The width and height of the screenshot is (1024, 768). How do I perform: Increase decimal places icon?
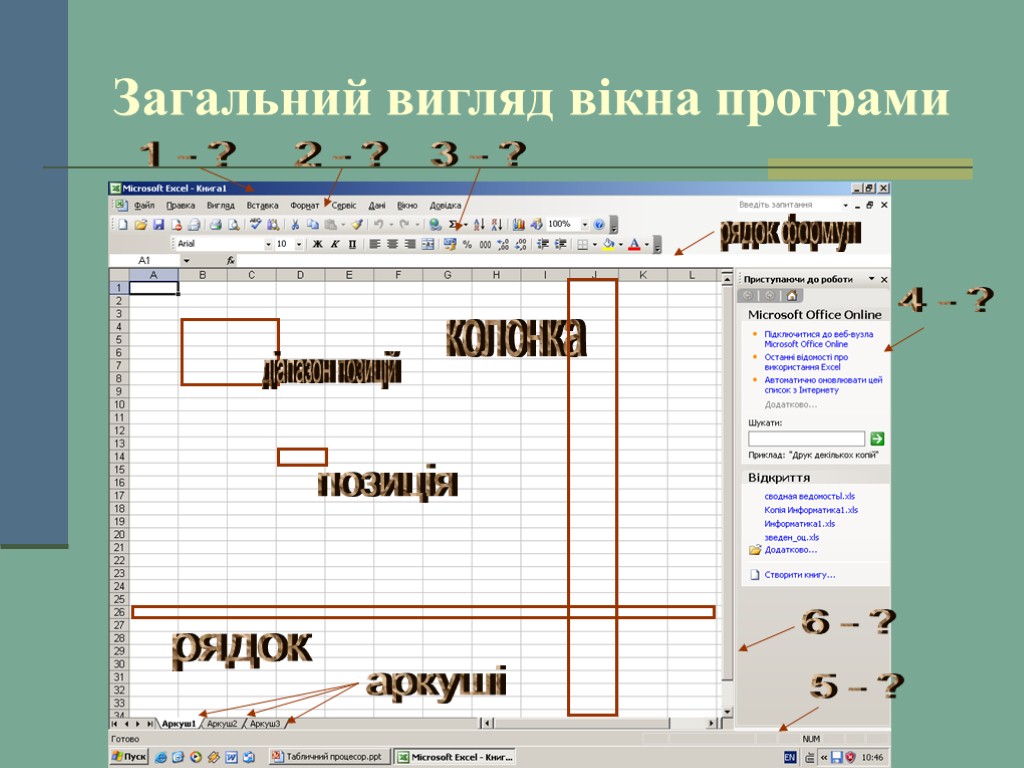[503, 244]
